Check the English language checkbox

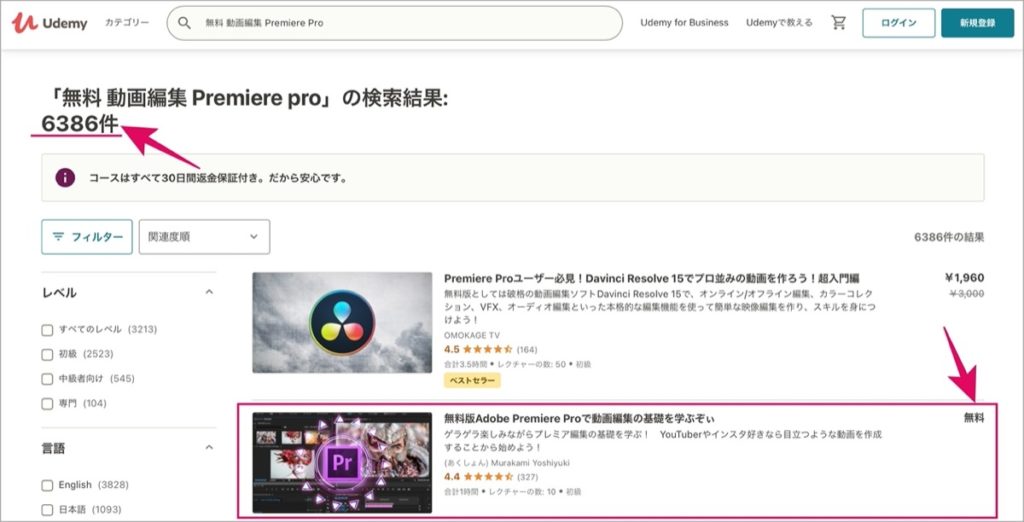[47, 485]
